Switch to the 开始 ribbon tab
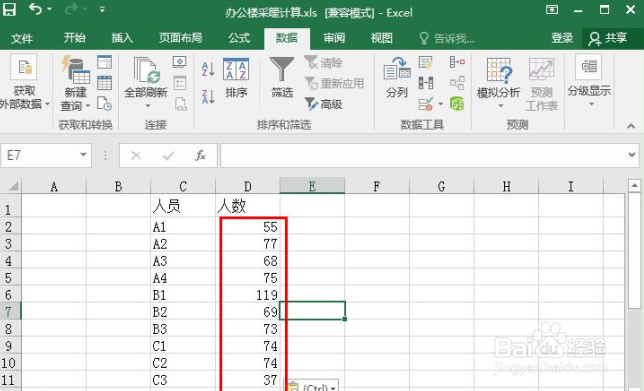 pos(75,38)
